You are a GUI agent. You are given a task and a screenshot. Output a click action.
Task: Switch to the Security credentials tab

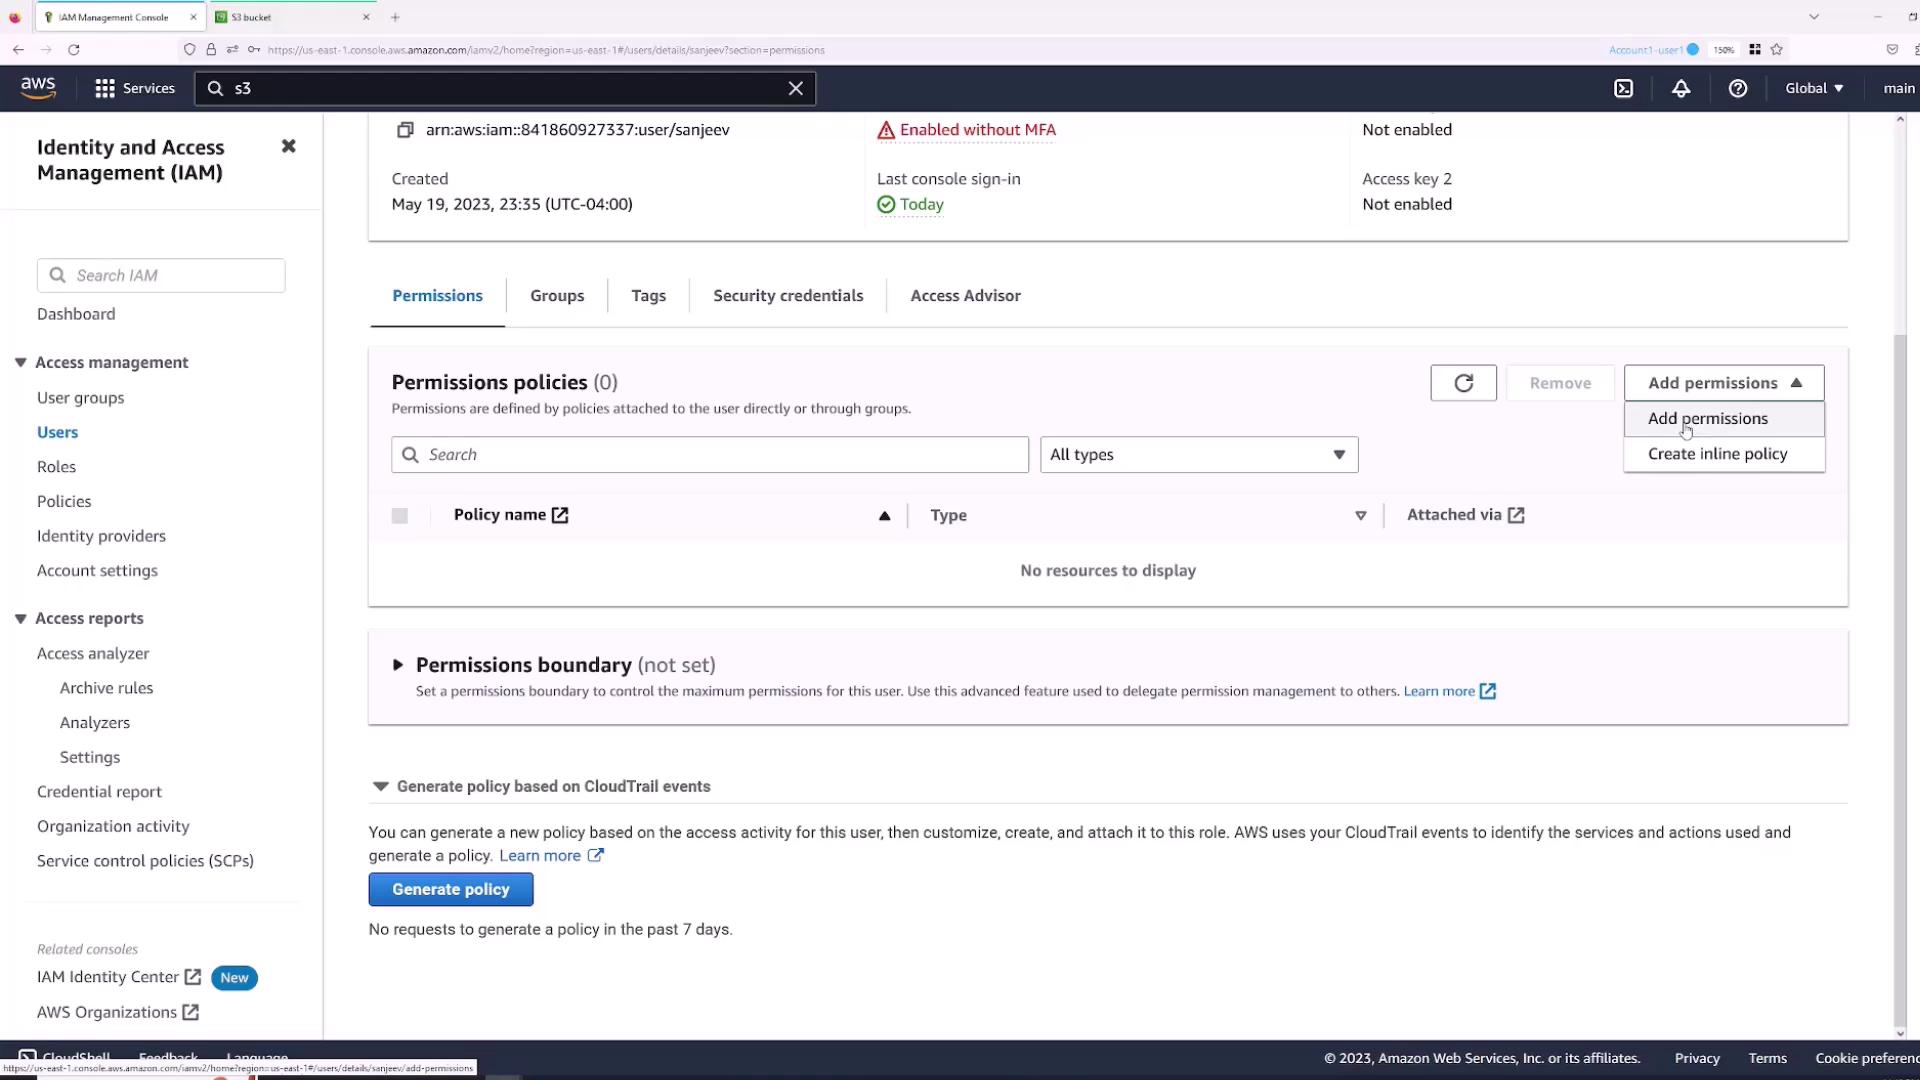click(x=787, y=296)
